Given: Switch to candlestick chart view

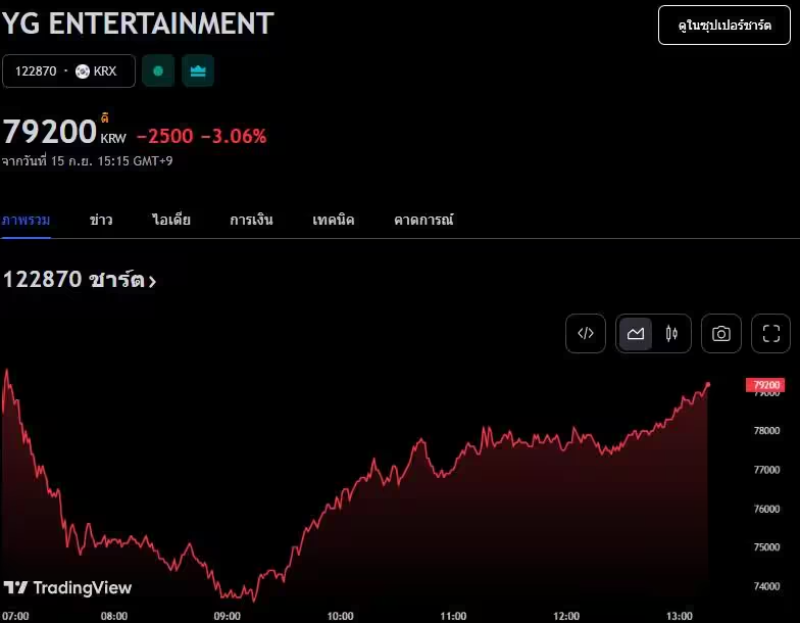Looking at the screenshot, I should pyautogui.click(x=671, y=334).
